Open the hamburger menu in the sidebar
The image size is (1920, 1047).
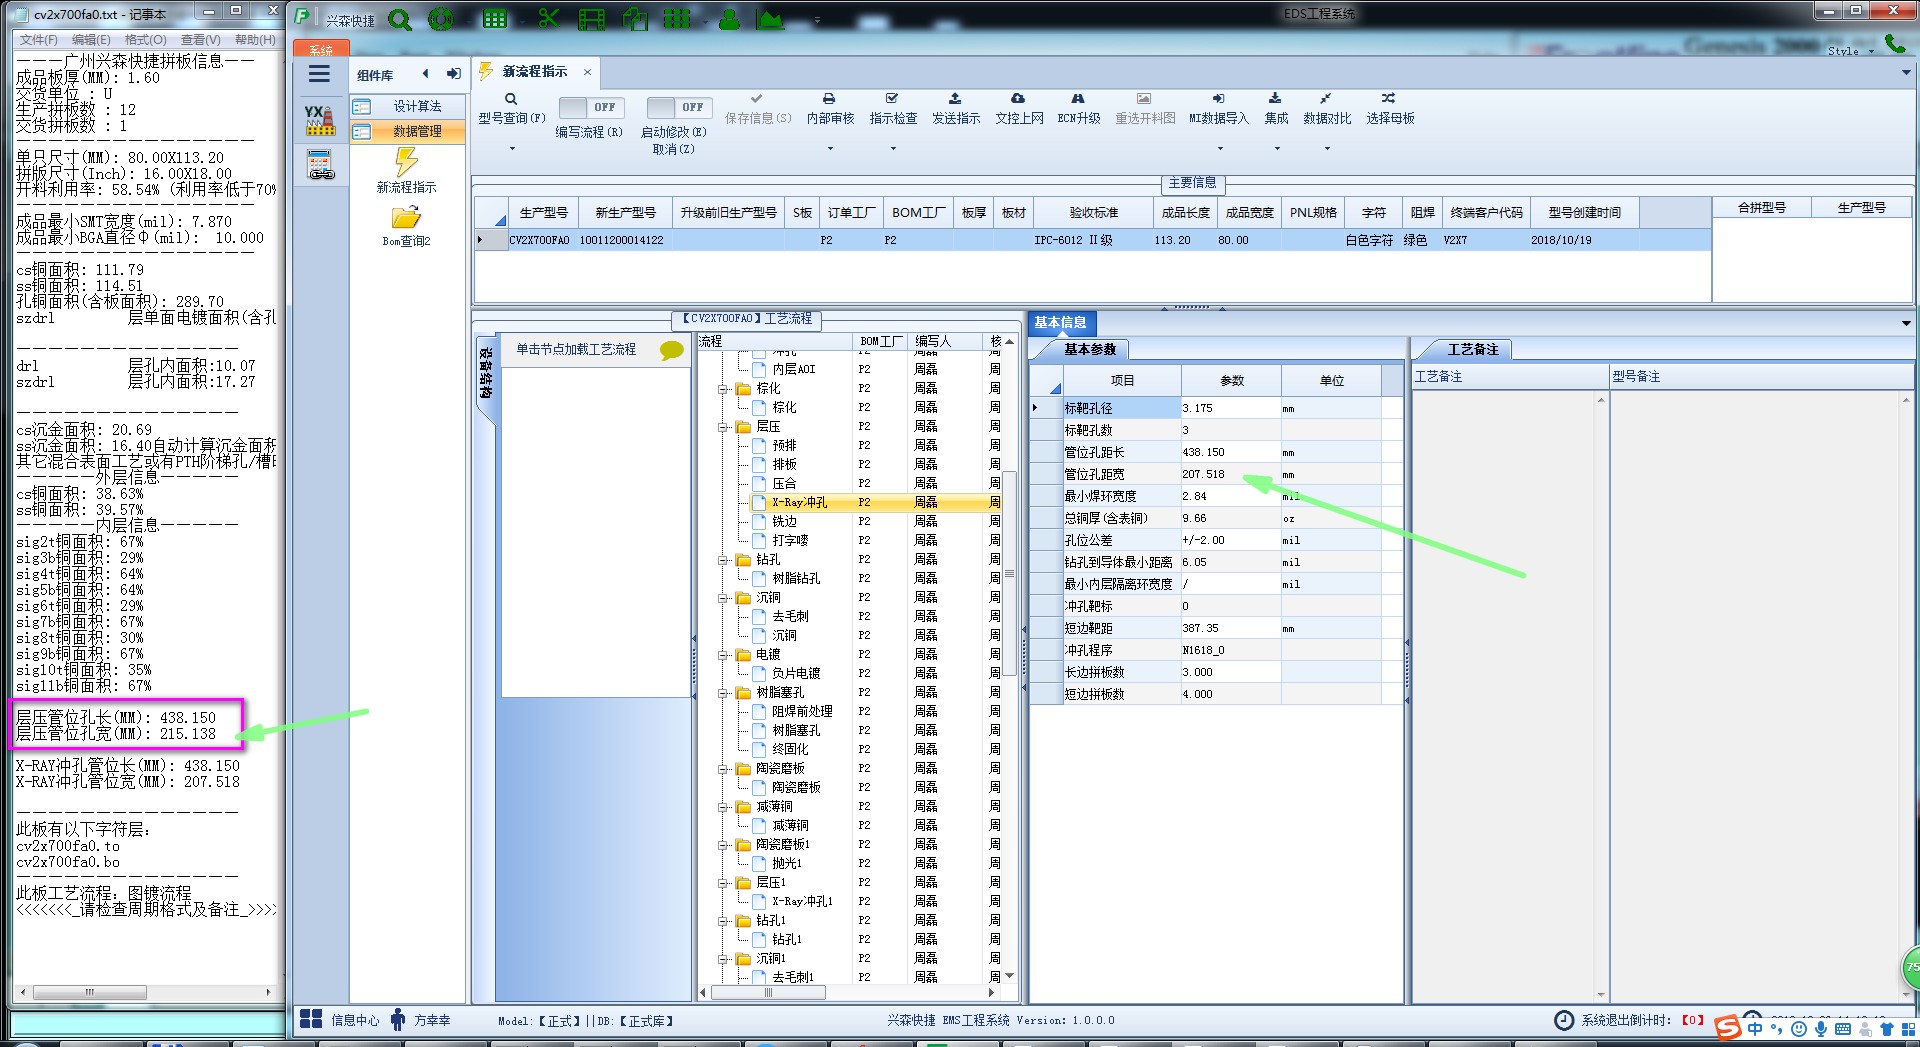pyautogui.click(x=319, y=74)
